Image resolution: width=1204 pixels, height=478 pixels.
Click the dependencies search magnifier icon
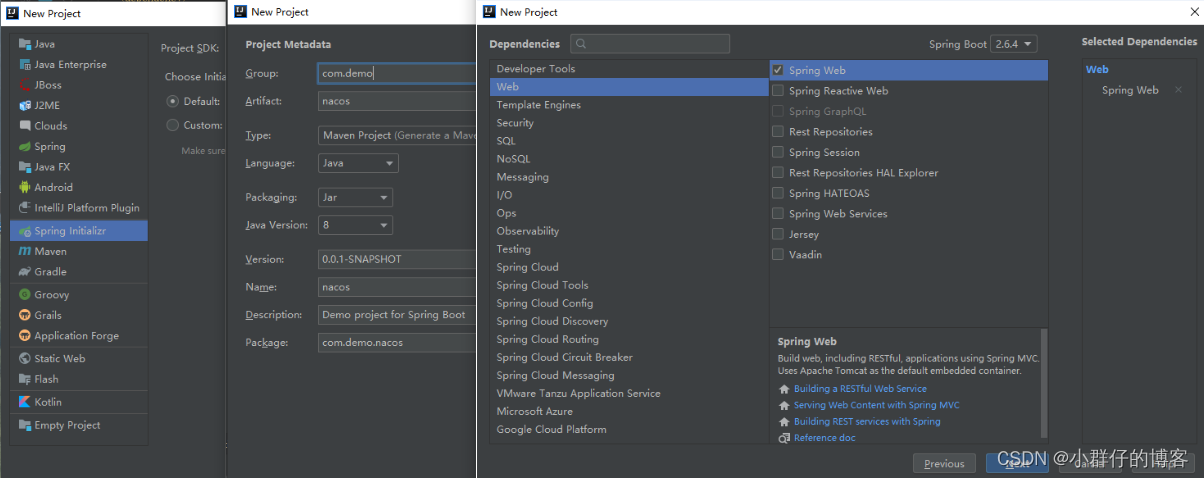point(581,44)
